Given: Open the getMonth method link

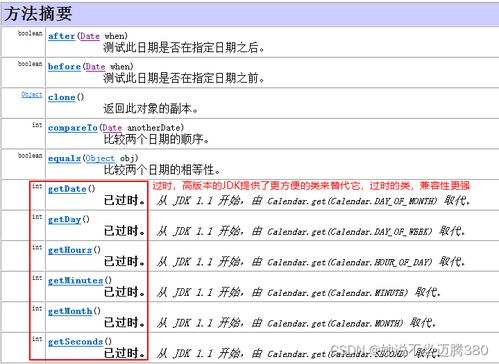Looking at the screenshot, I should [x=70, y=311].
